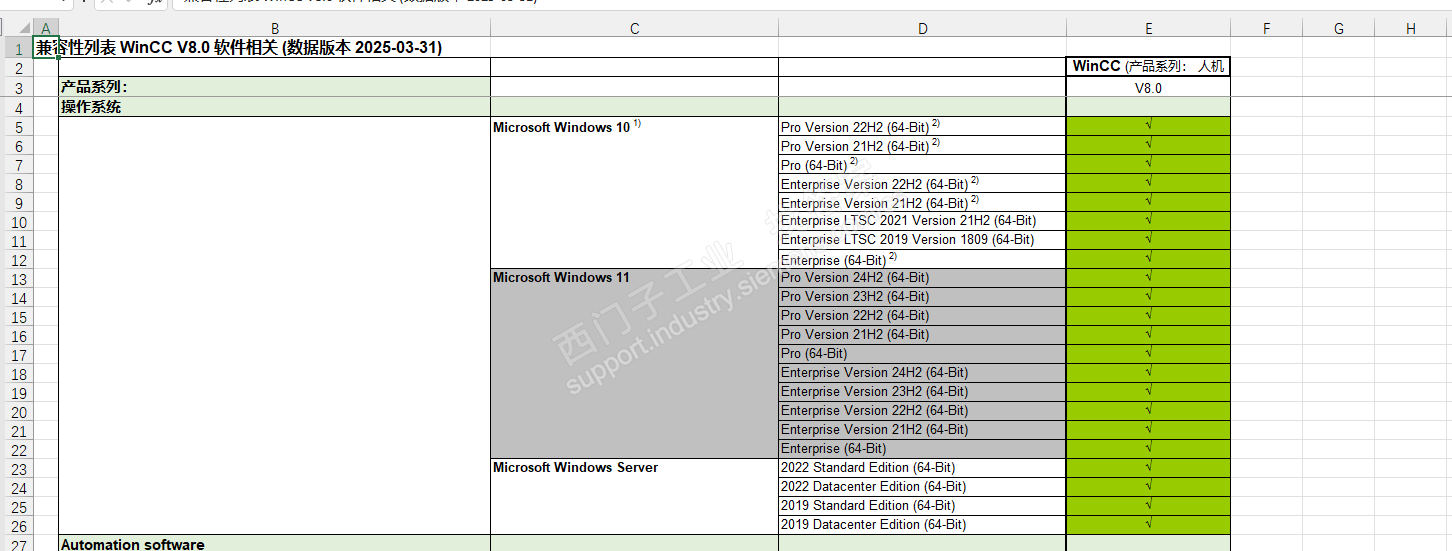Click 'Enterprise LTSC 2021 Version 21H2 (64-Bit)' cell

pos(922,221)
